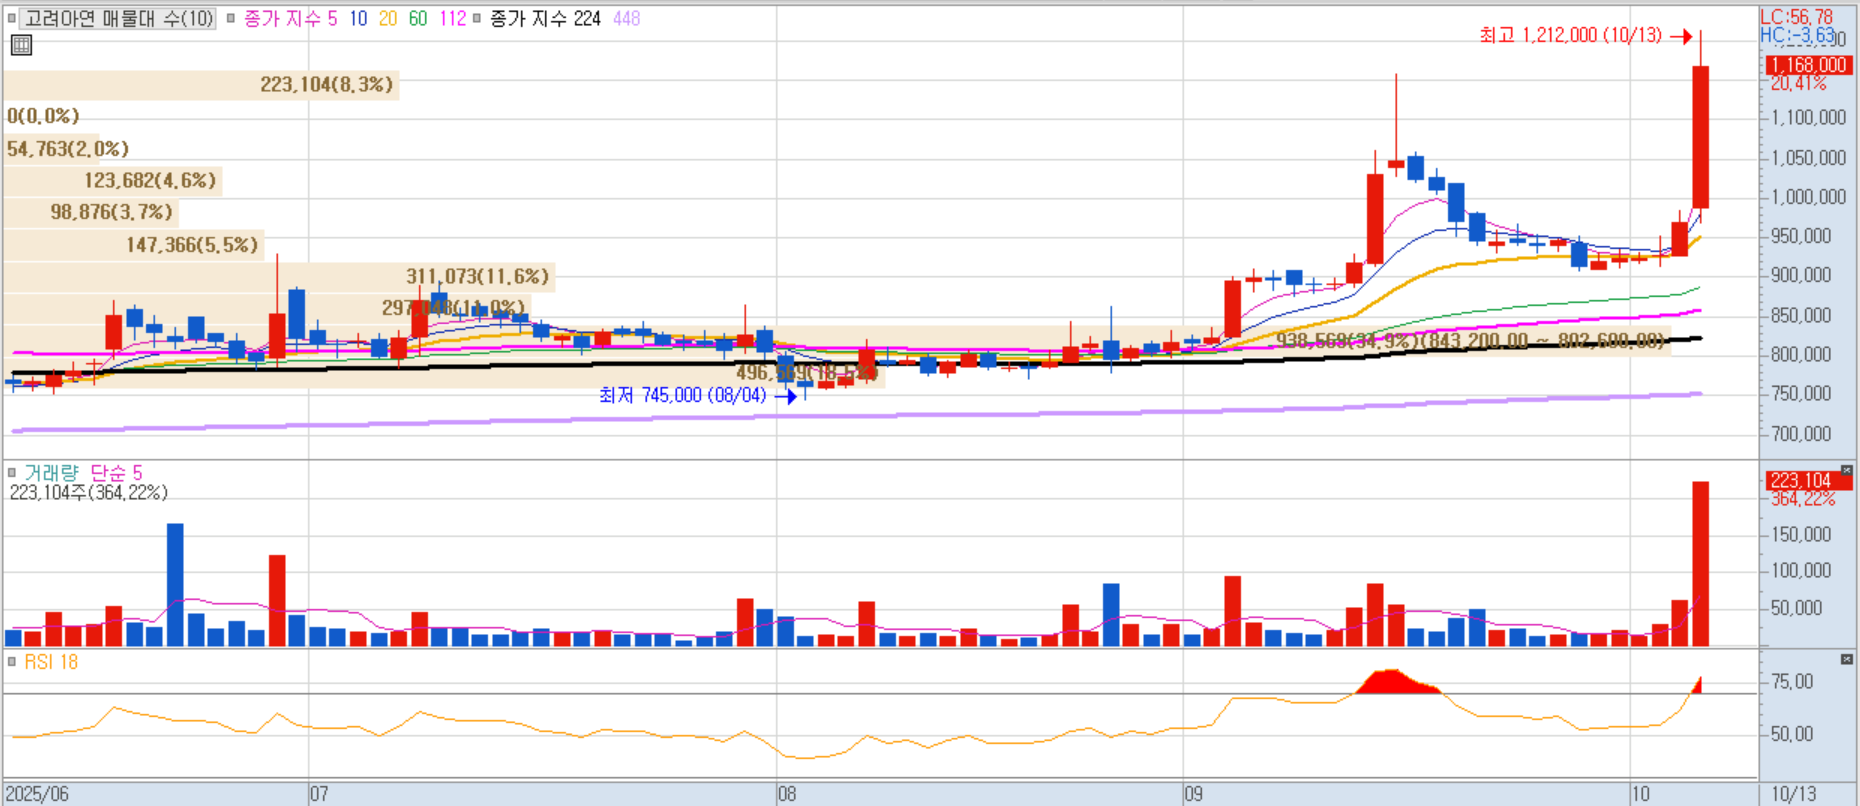Click the 223,104주(364.22%) volume readout
1860x806 pixels.
click(89, 492)
